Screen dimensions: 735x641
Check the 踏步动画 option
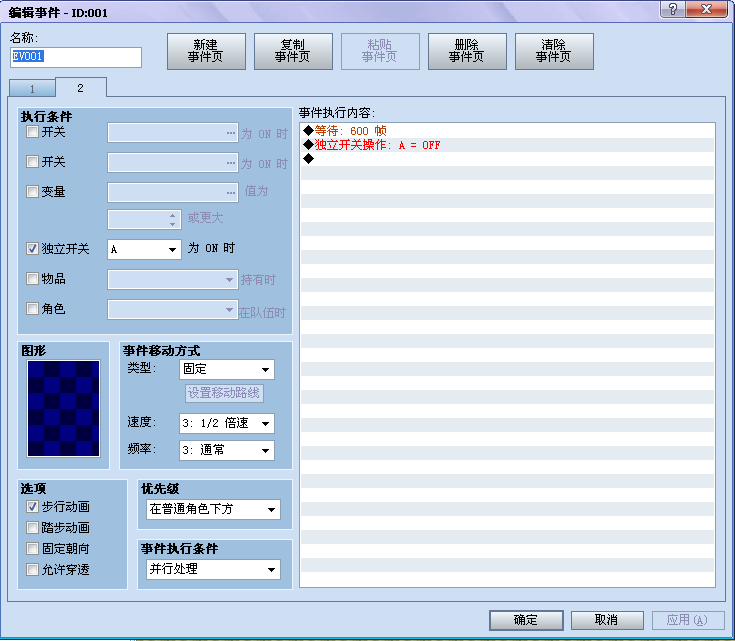coord(32,528)
